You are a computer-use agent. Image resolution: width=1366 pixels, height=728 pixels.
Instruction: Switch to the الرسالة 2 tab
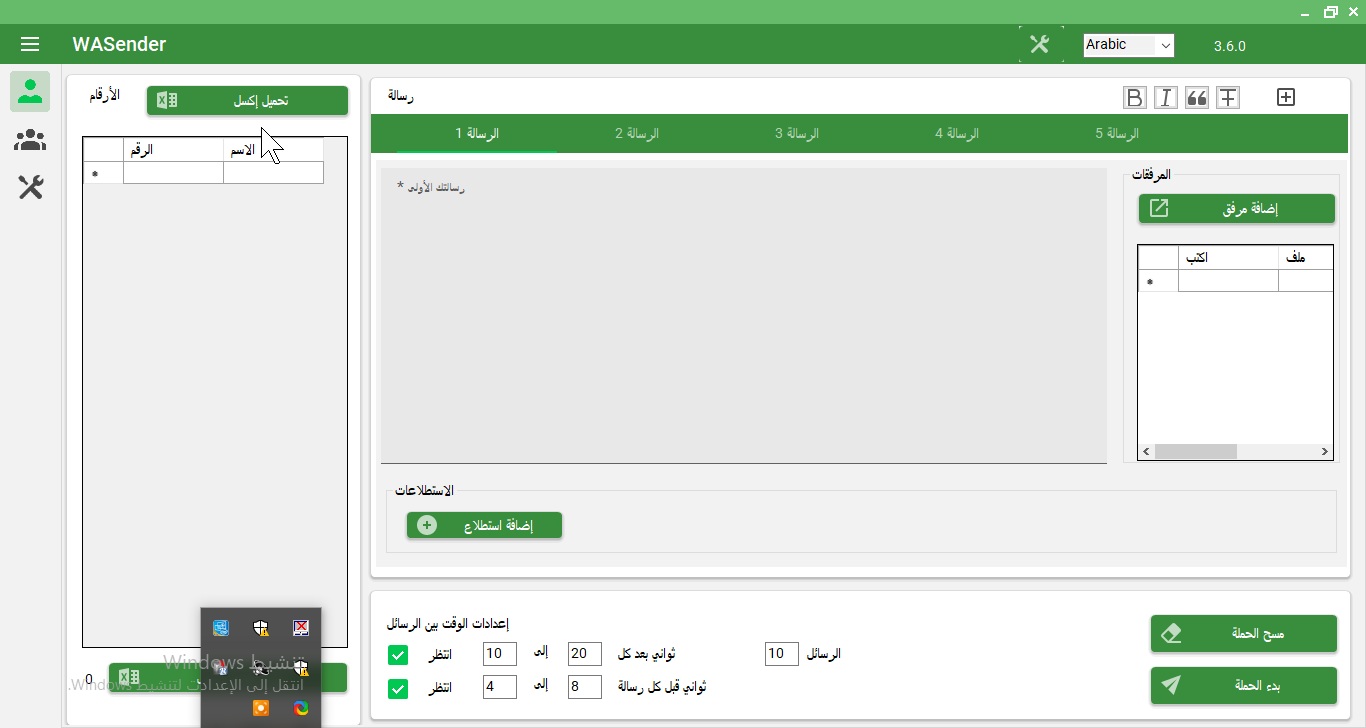[637, 133]
